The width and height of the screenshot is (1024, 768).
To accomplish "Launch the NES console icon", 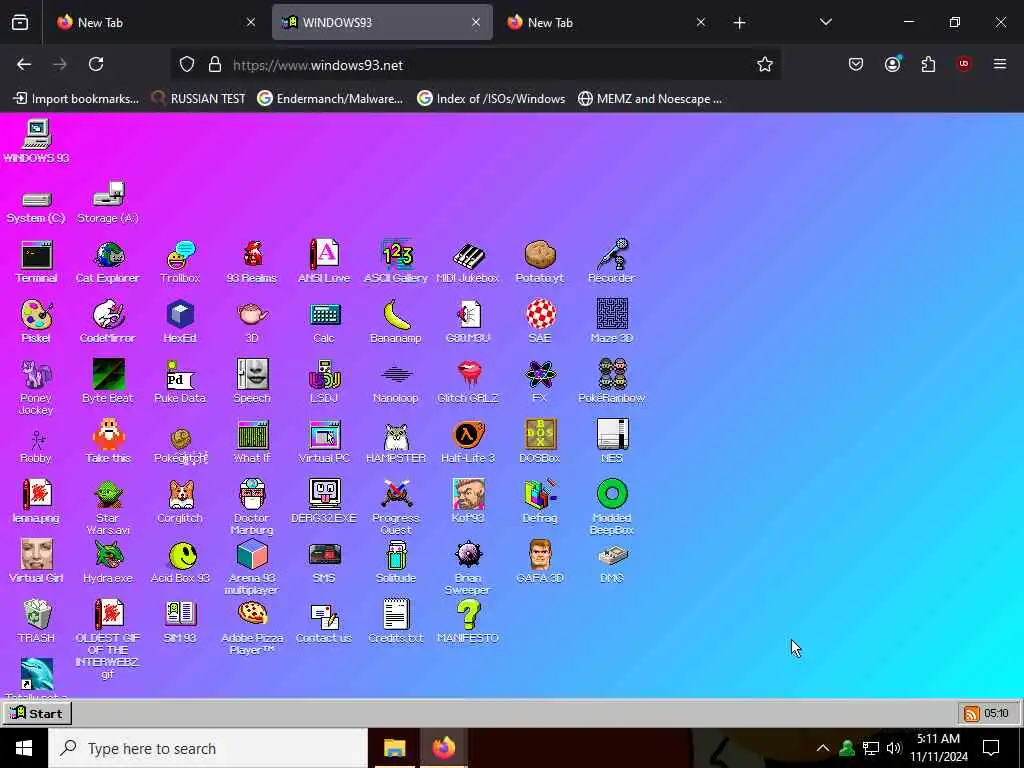I will [x=612, y=442].
